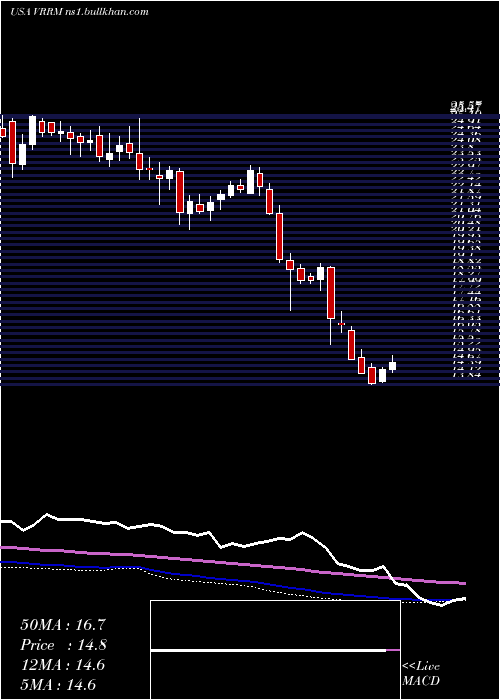This screenshot has width=500, height=700.
Task: Click the '<<Live MACD' label
Action: 421,674
